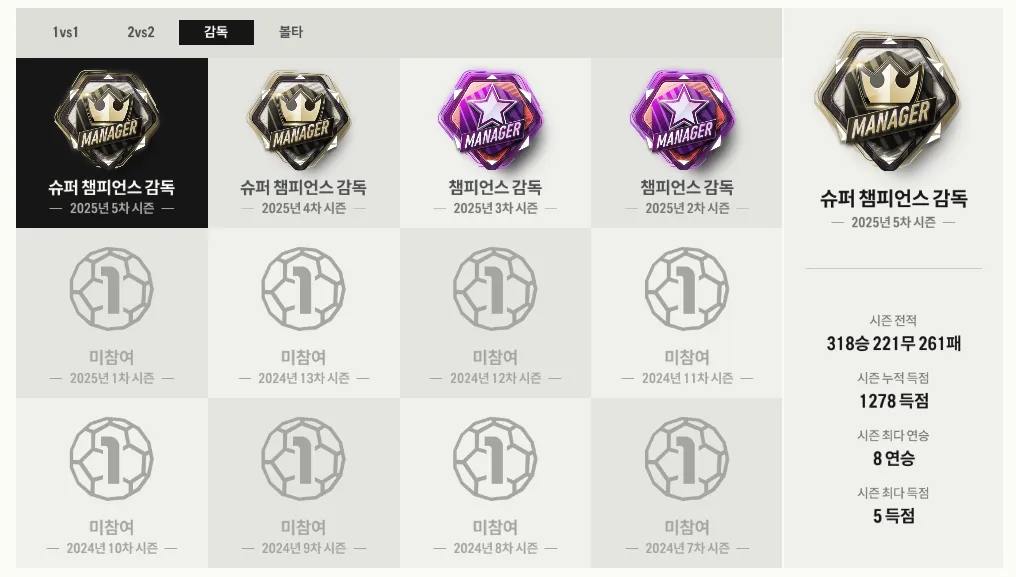Click the 2024년 9차 시즌 ball emblem
Screen dimensions: 1016x577
point(303,459)
